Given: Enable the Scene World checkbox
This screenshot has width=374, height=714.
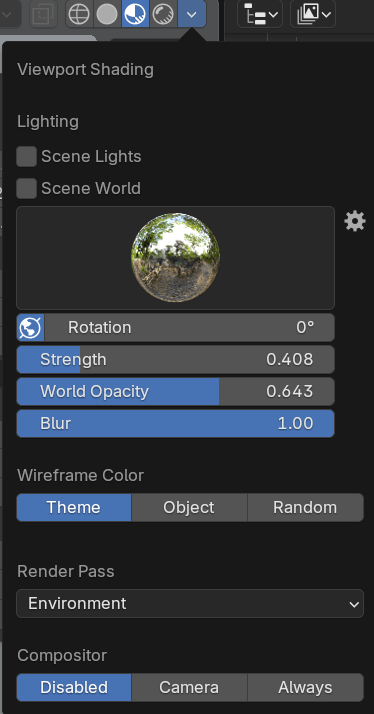Looking at the screenshot, I should point(26,189).
